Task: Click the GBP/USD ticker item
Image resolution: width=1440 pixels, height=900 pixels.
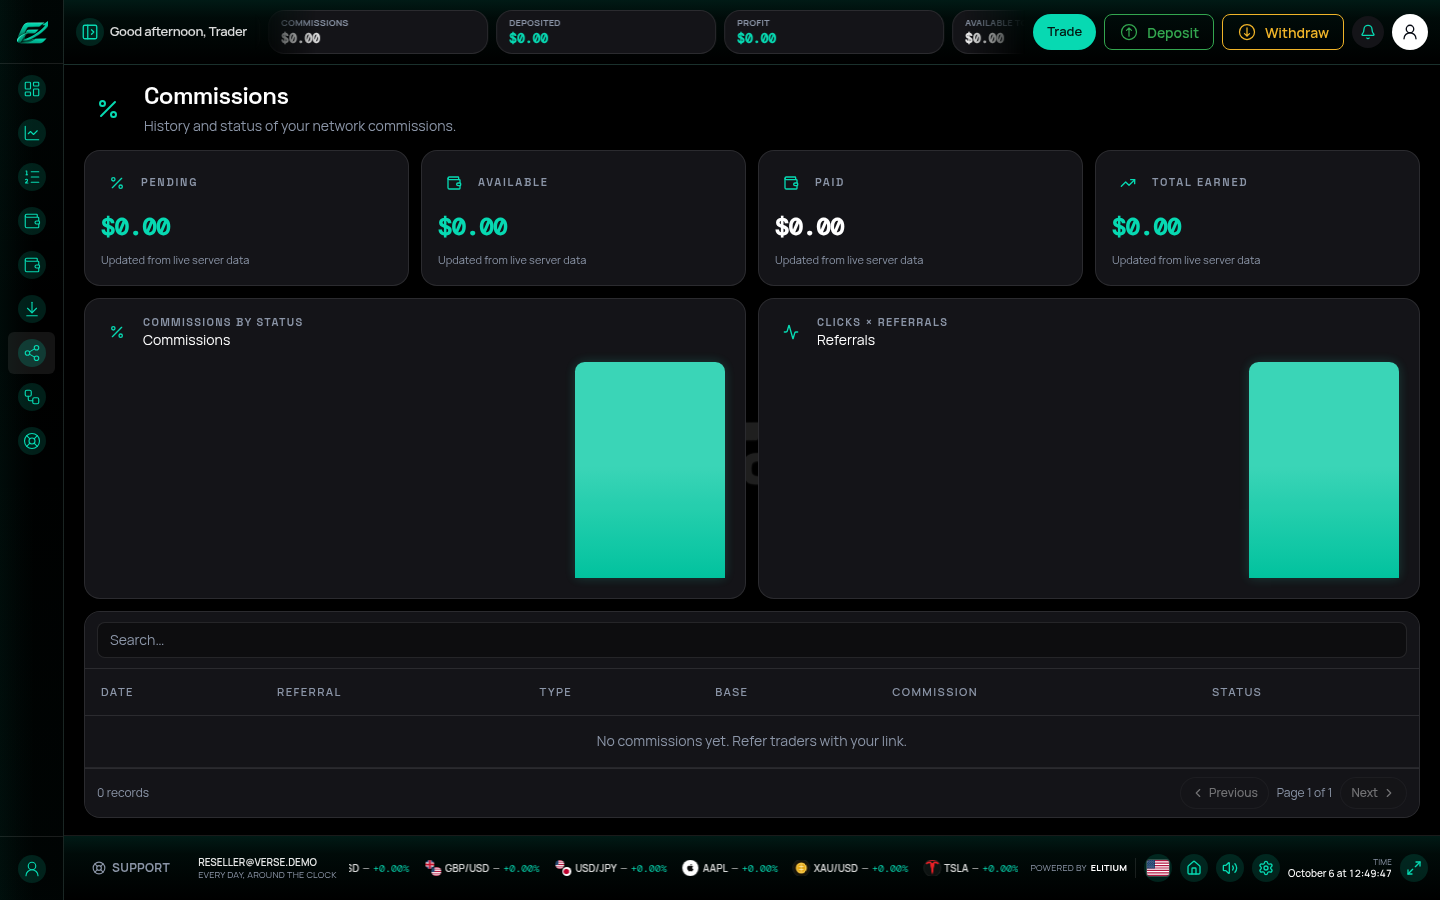Action: [482, 868]
